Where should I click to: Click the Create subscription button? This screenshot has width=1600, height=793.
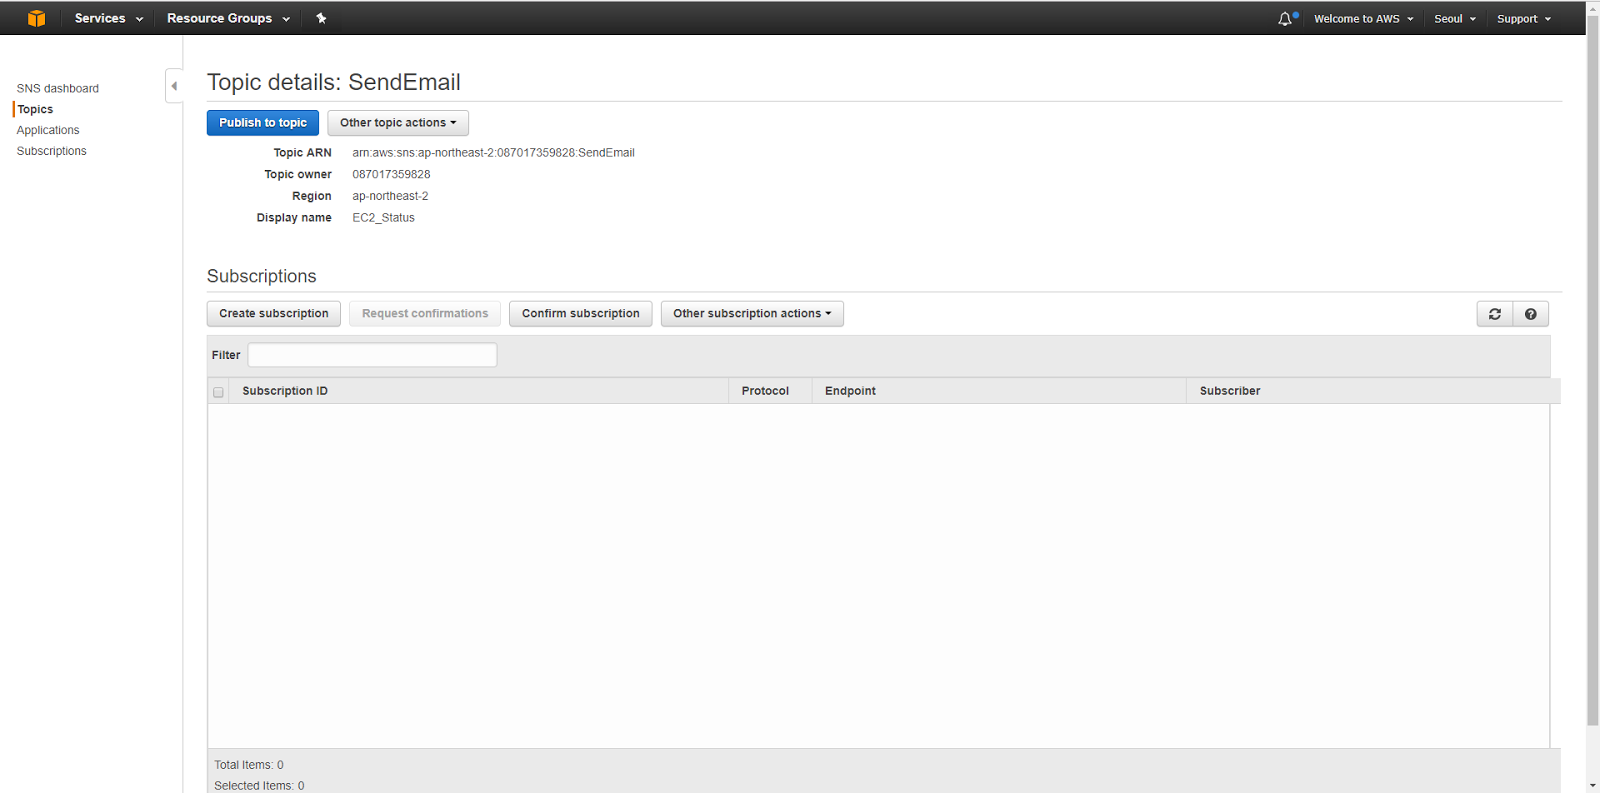click(x=274, y=314)
